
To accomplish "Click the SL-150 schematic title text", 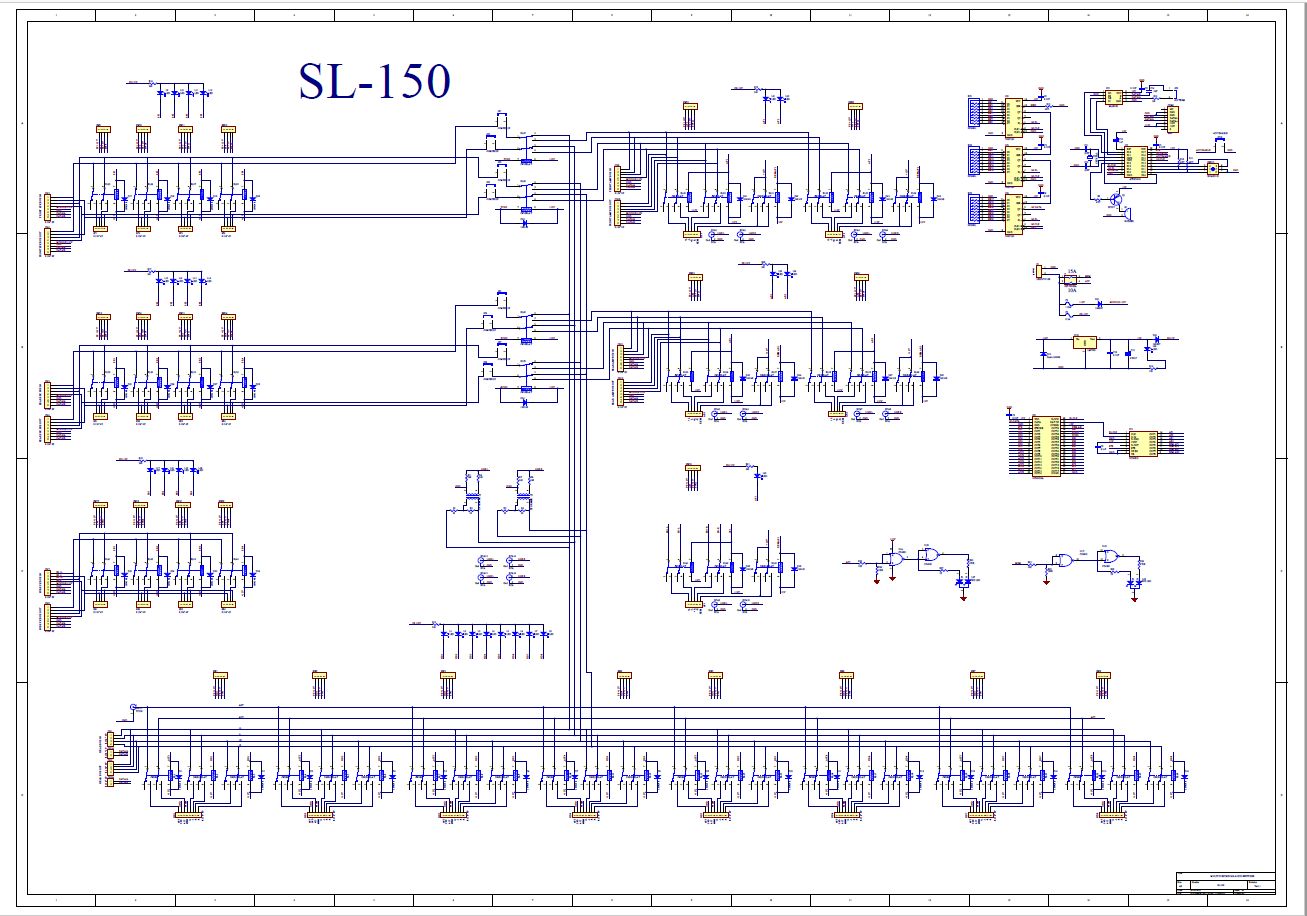I will [x=375, y=82].
